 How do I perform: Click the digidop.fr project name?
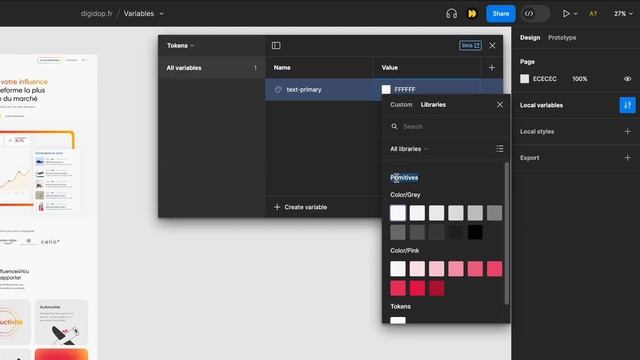click(96, 13)
